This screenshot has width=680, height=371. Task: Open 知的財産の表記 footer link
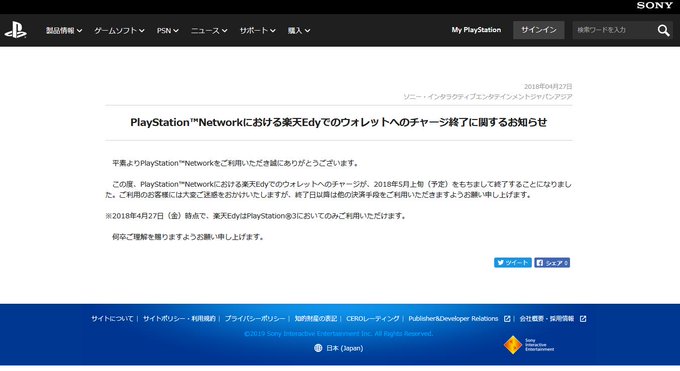coord(316,318)
